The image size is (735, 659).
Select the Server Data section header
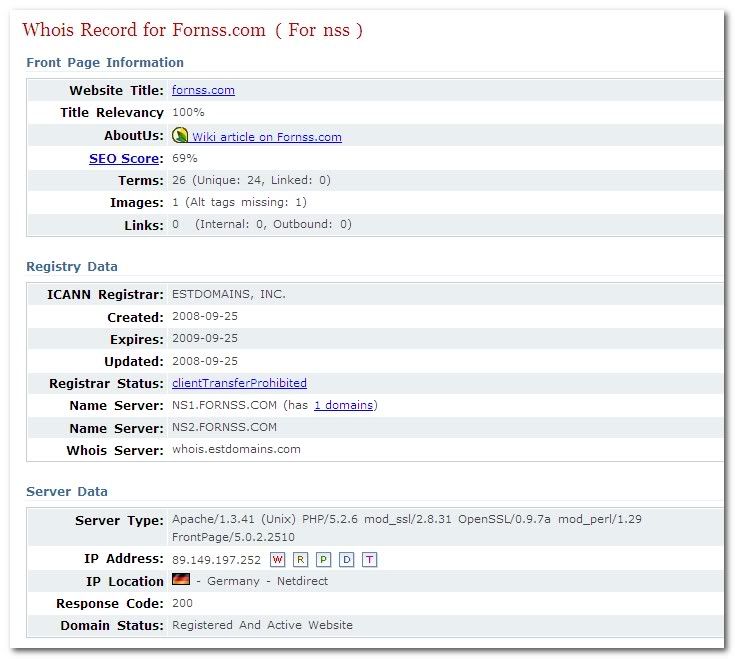point(67,492)
